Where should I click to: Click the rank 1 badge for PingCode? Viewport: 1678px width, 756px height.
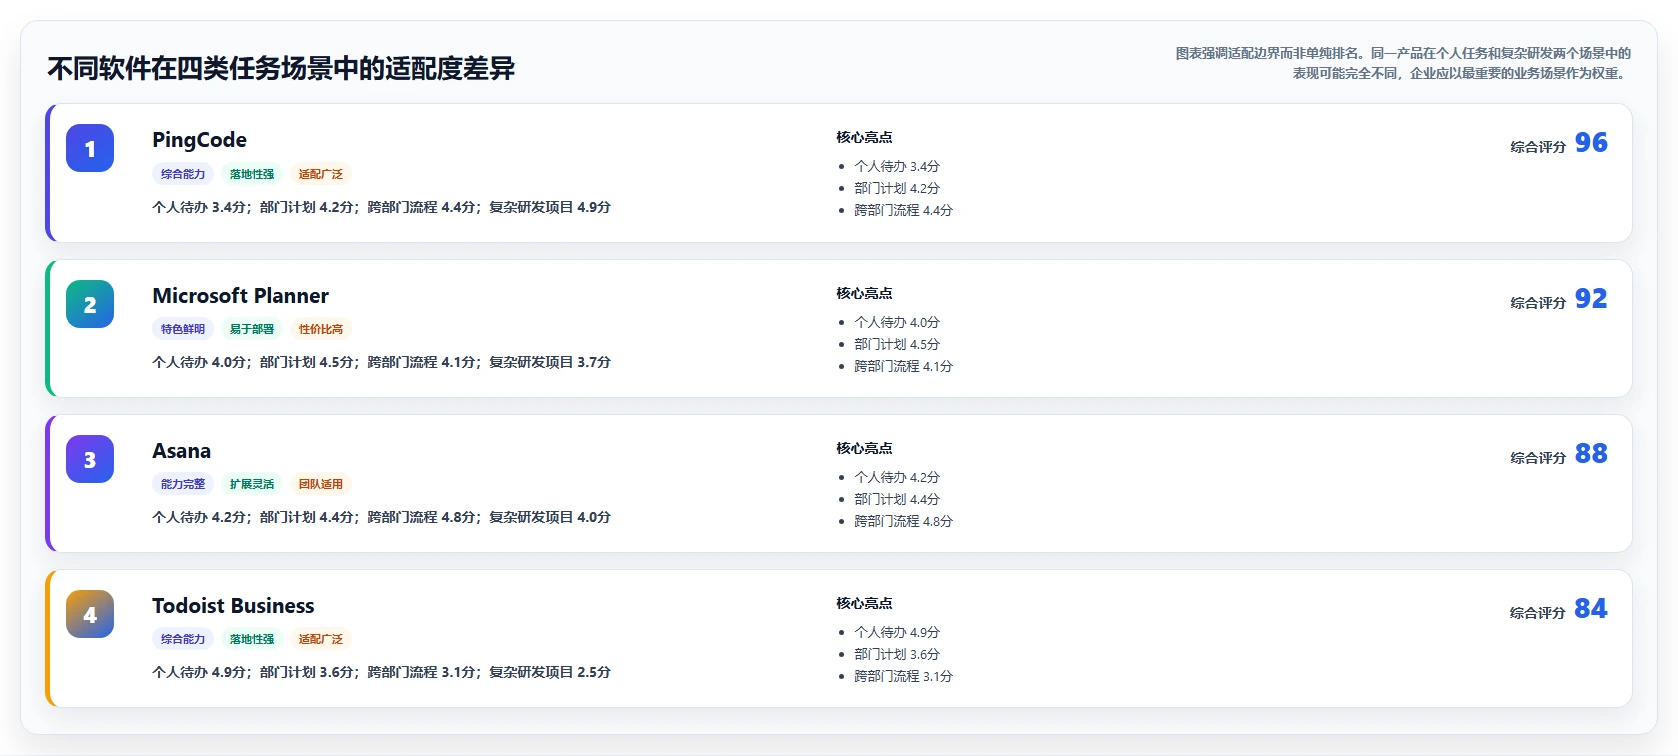[x=90, y=148]
